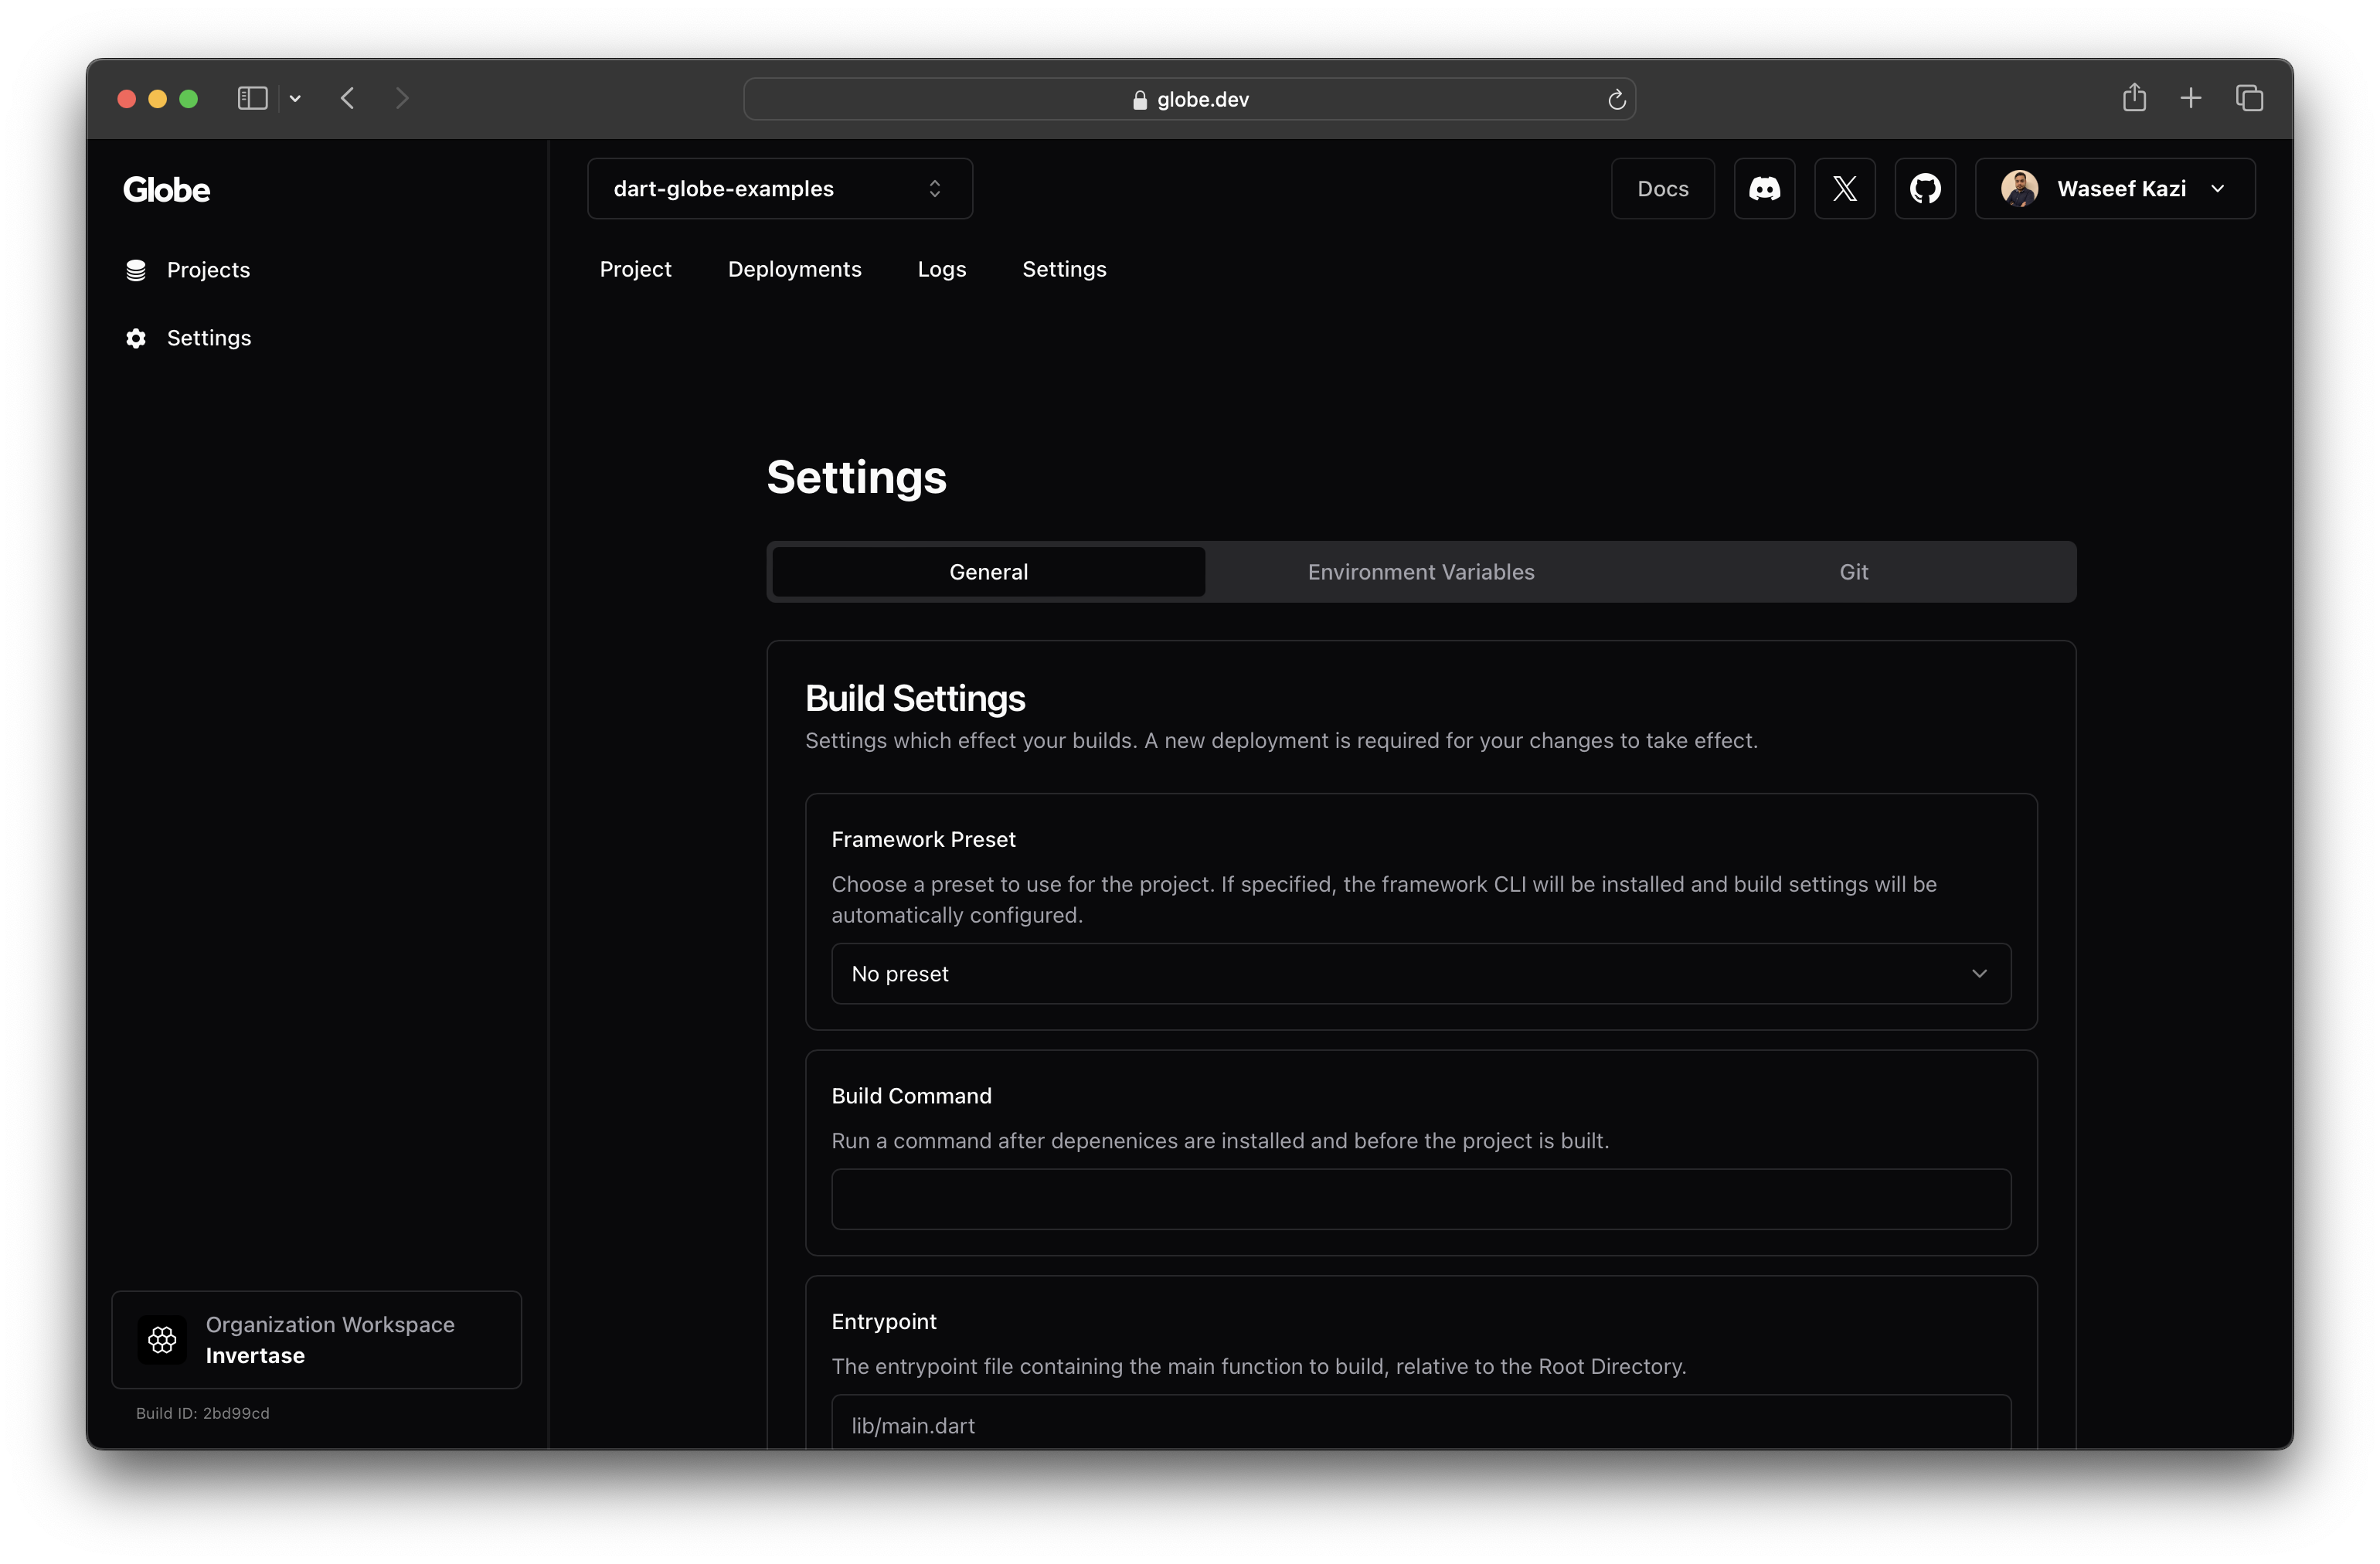Expand the Waseef Kazi account menu
Screen dimensions: 2380x1564
click(2114, 188)
